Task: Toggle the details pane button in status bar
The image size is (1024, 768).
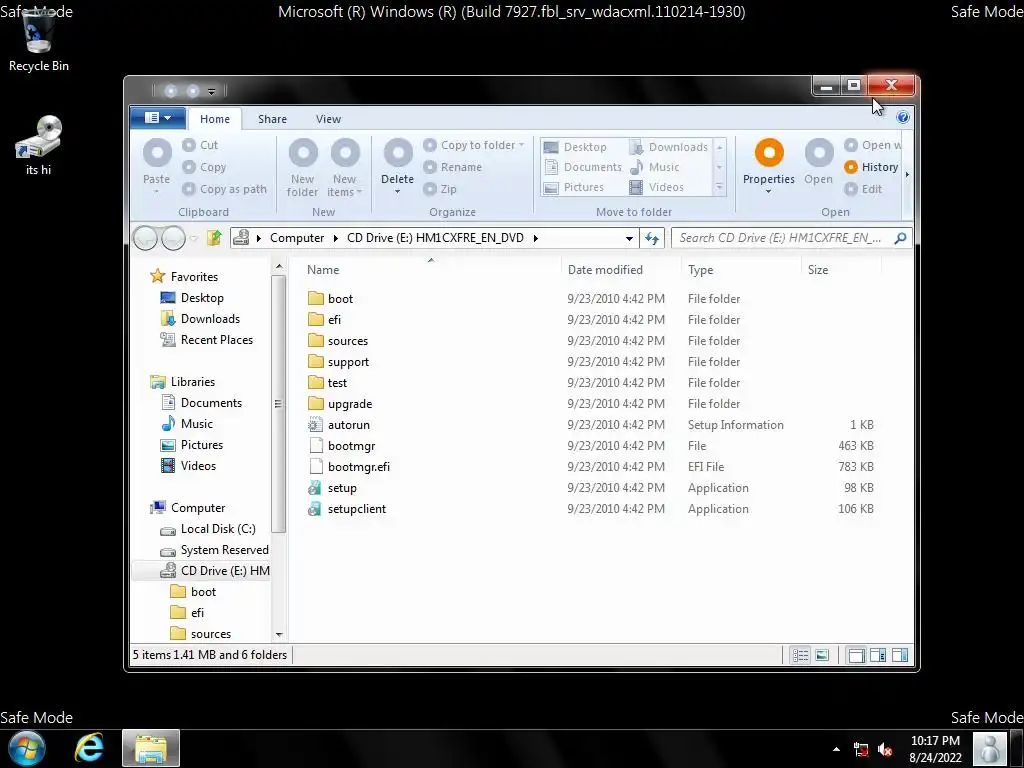Action: [878, 655]
